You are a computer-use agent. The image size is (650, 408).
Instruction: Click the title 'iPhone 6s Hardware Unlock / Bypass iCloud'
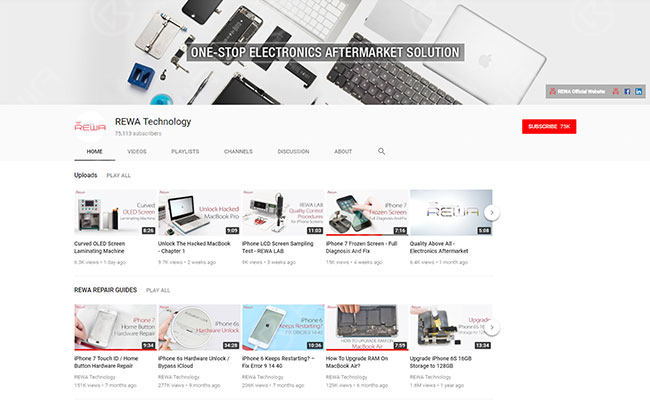[194, 362]
